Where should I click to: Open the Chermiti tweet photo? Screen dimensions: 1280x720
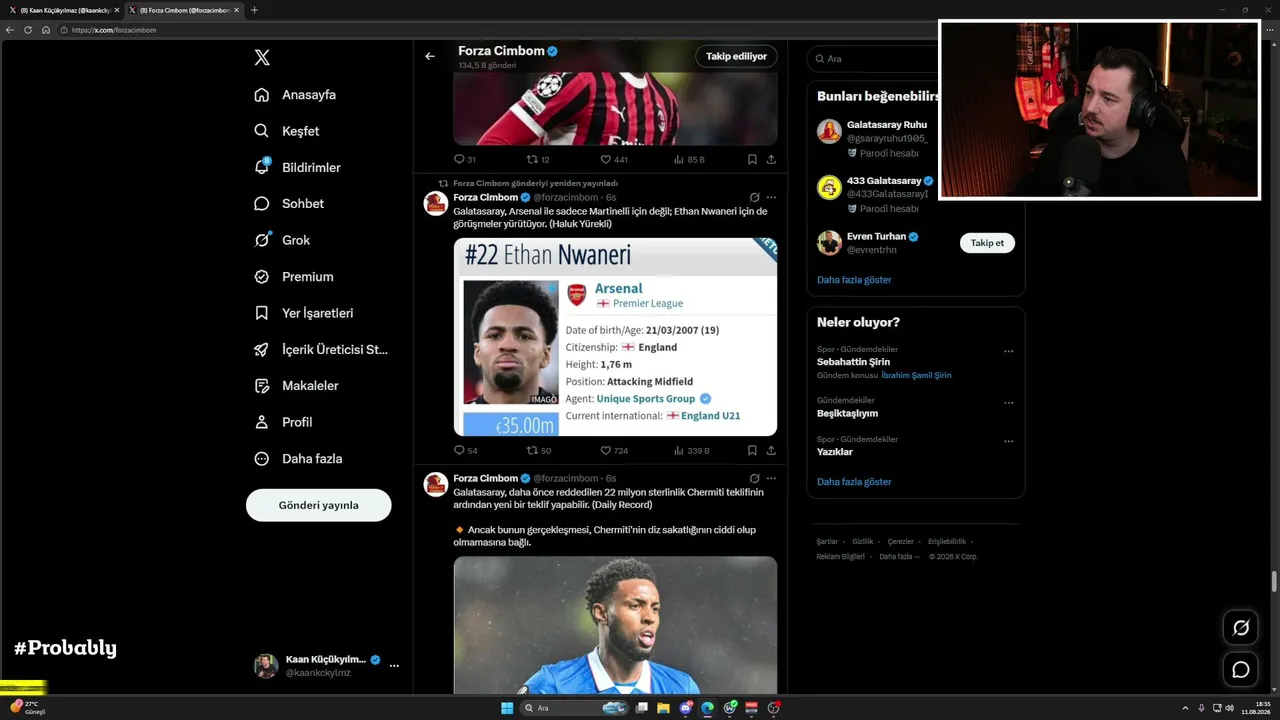pos(615,625)
